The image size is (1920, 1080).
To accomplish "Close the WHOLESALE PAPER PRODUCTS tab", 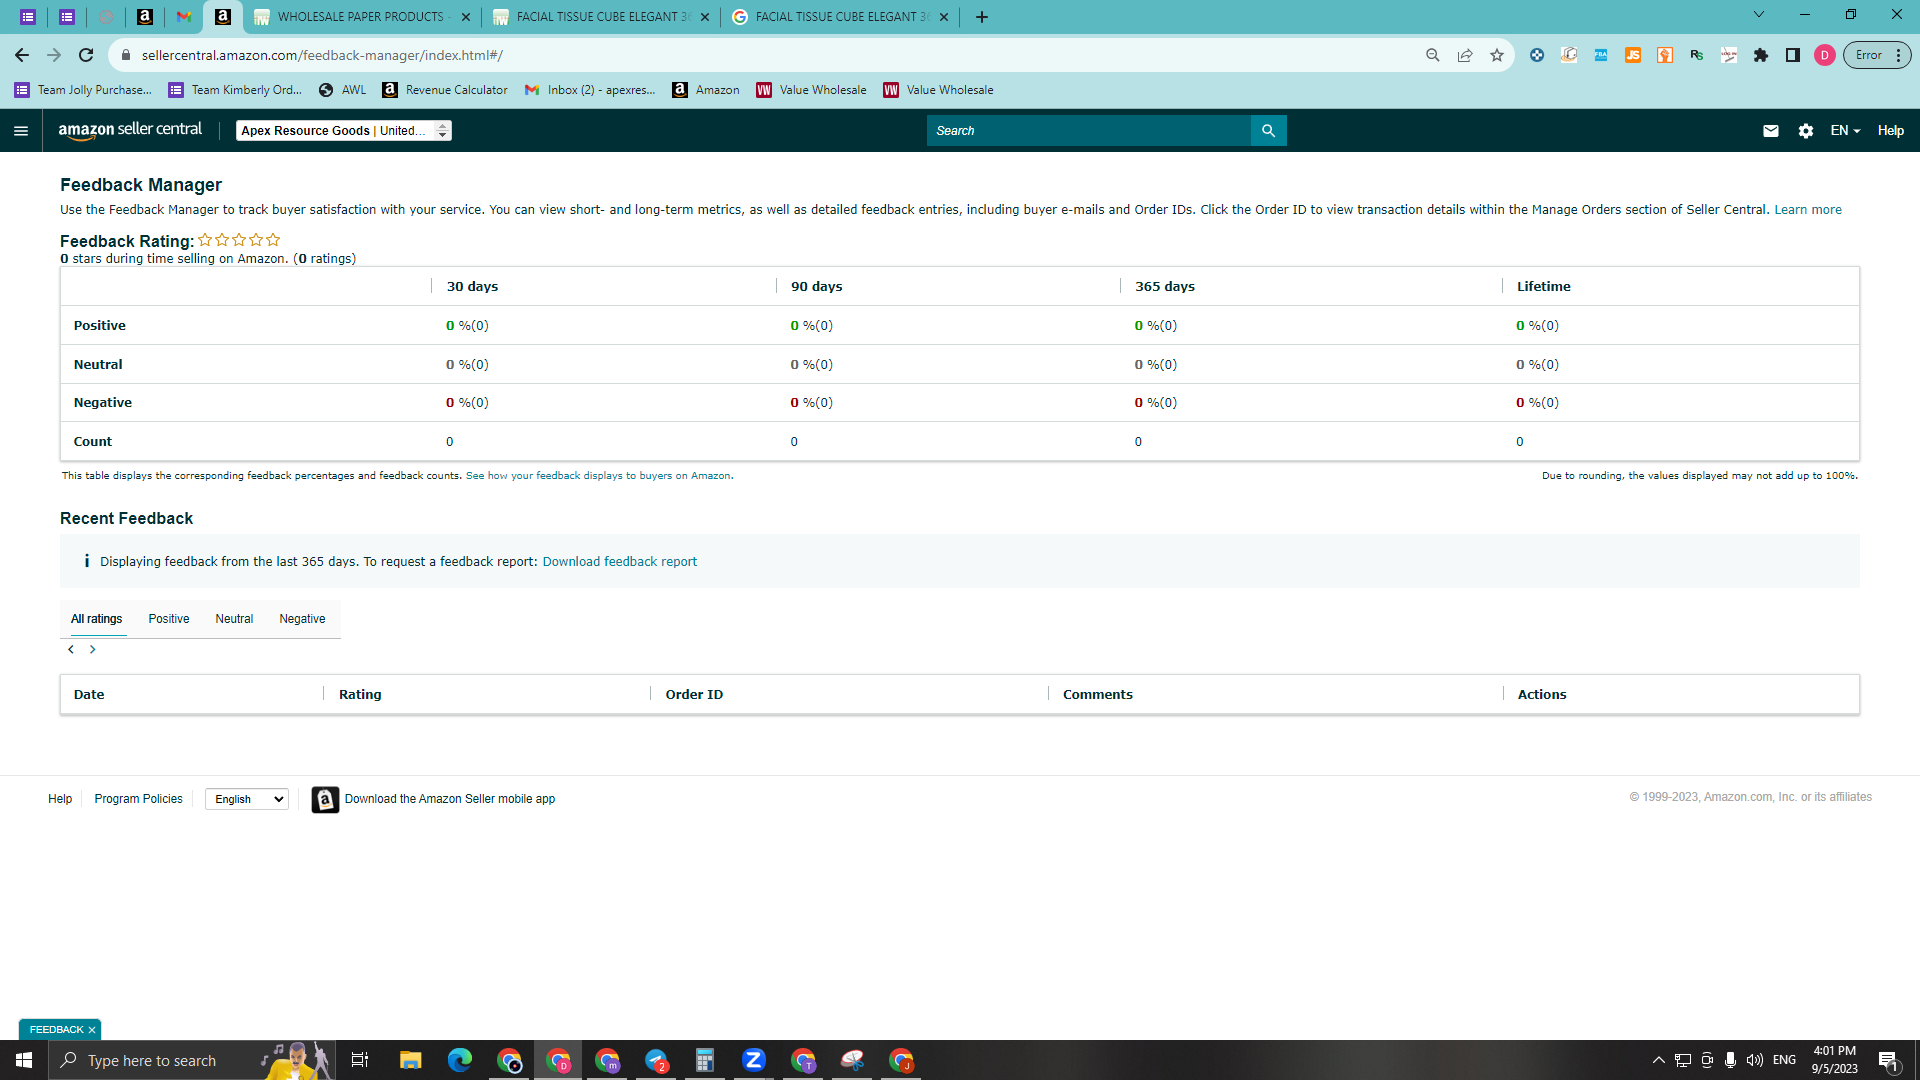I will coord(466,17).
